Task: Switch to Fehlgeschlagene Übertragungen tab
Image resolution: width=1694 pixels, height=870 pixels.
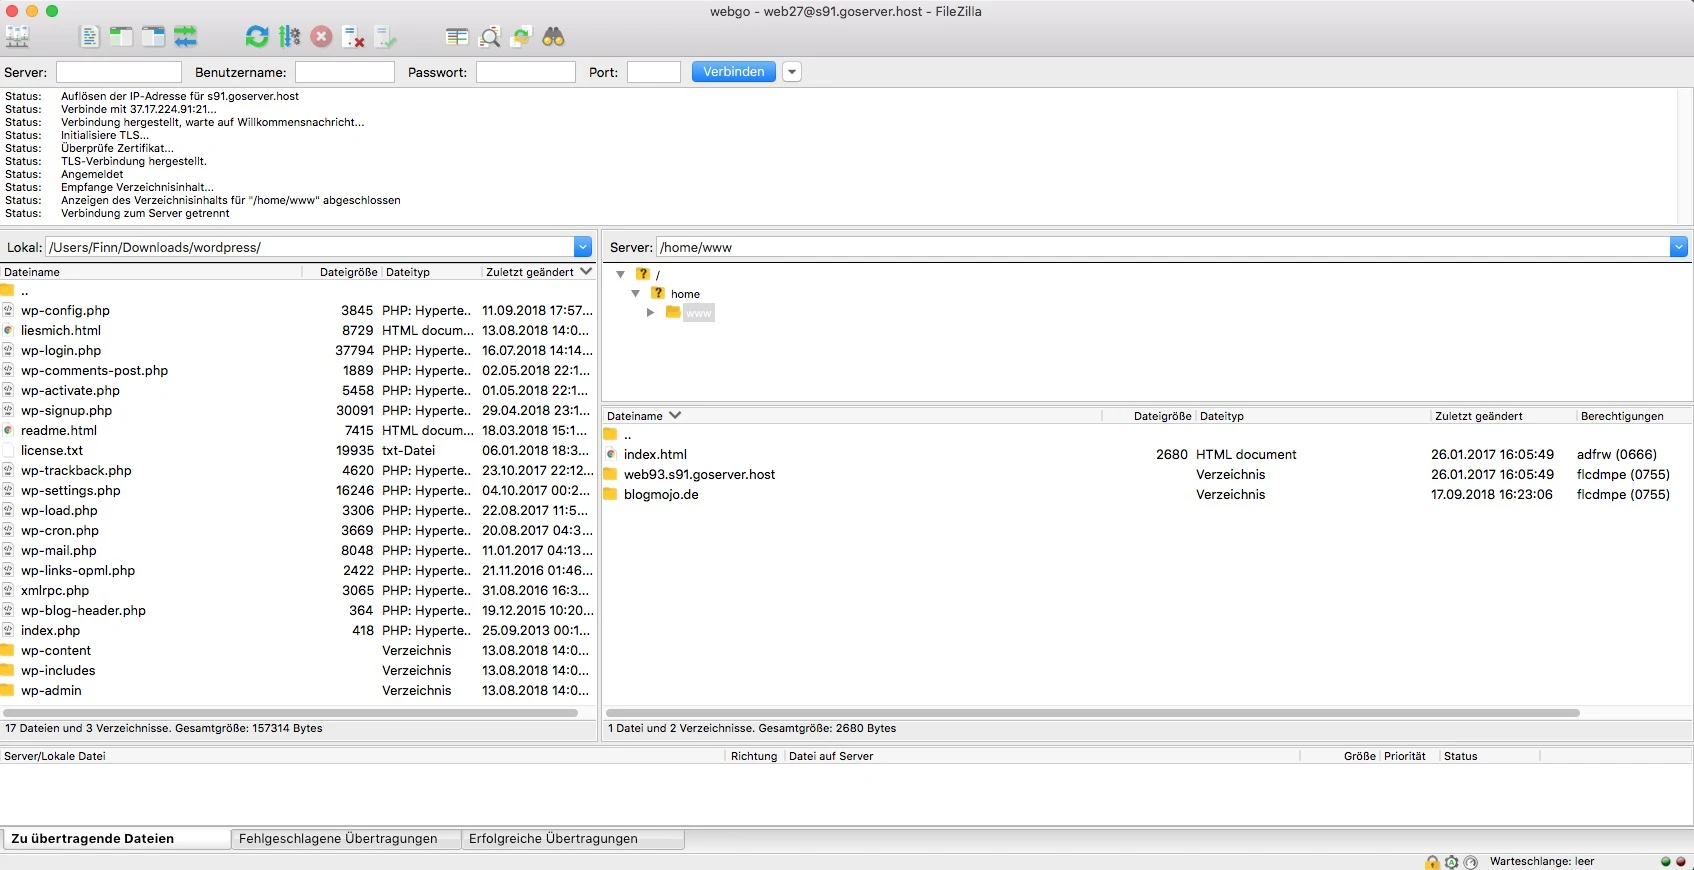Action: click(345, 839)
